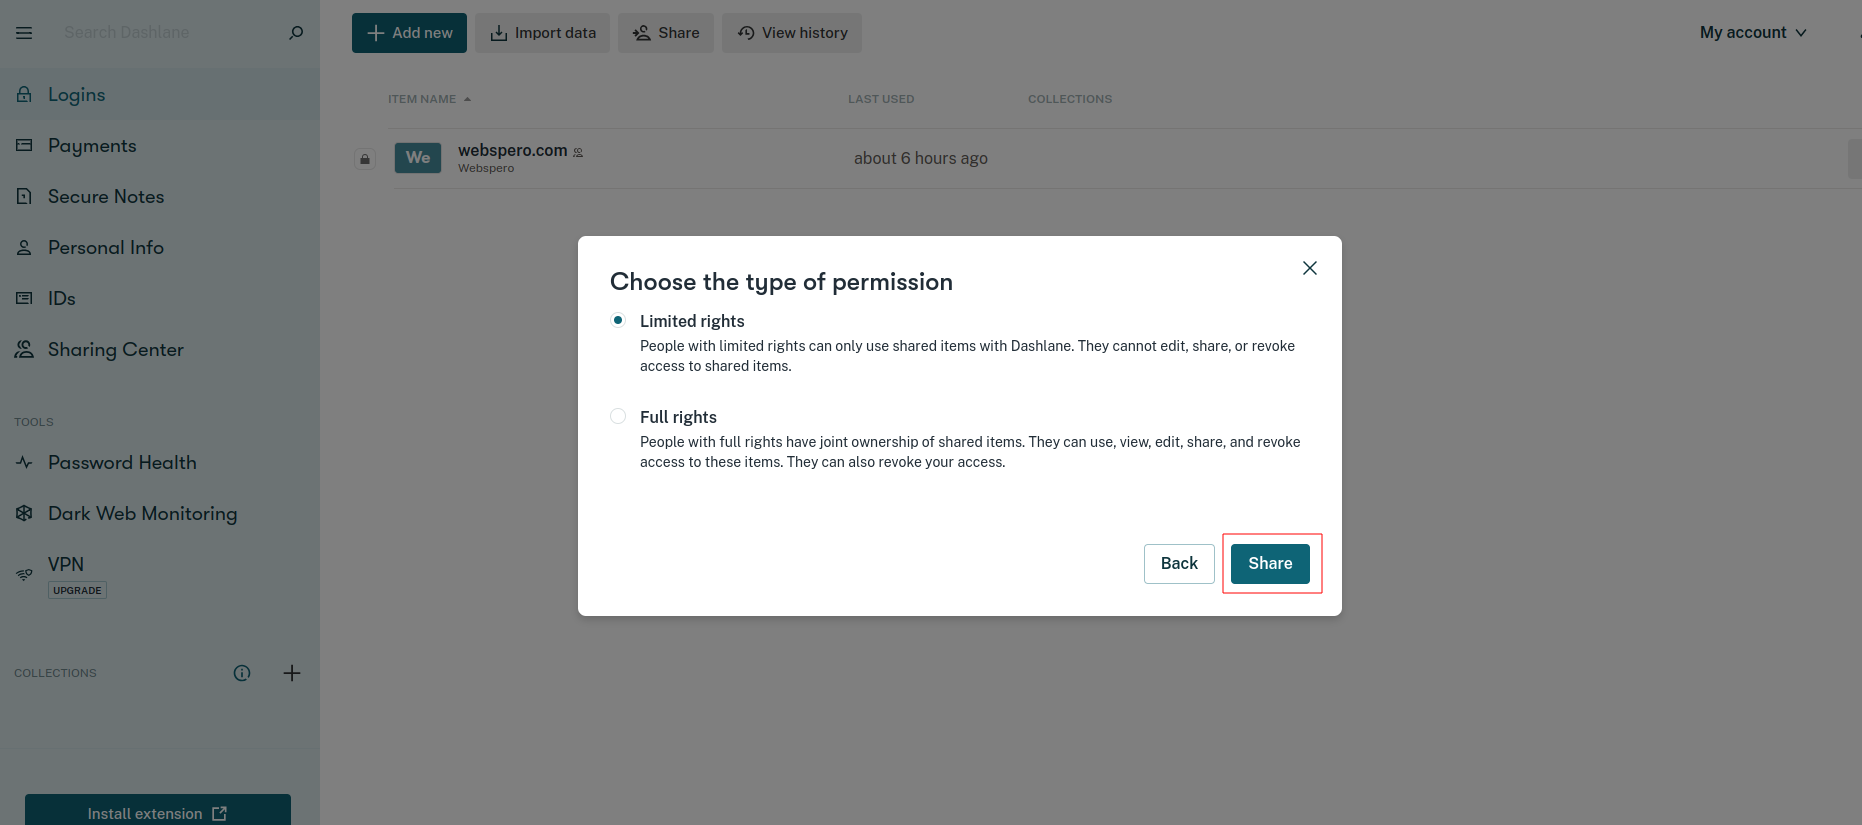Click the Add new button

point(409,33)
